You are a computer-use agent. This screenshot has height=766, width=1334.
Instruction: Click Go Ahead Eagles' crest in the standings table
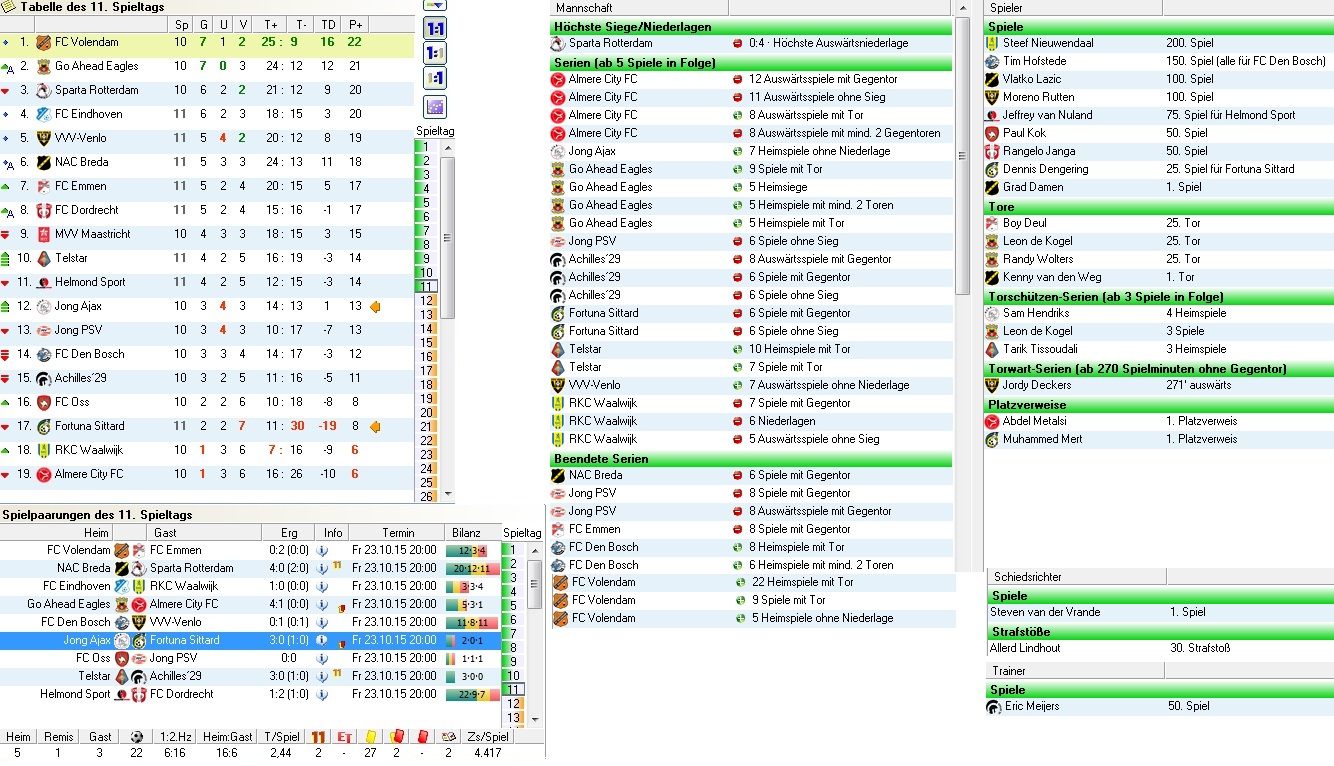pyautogui.click(x=42, y=66)
